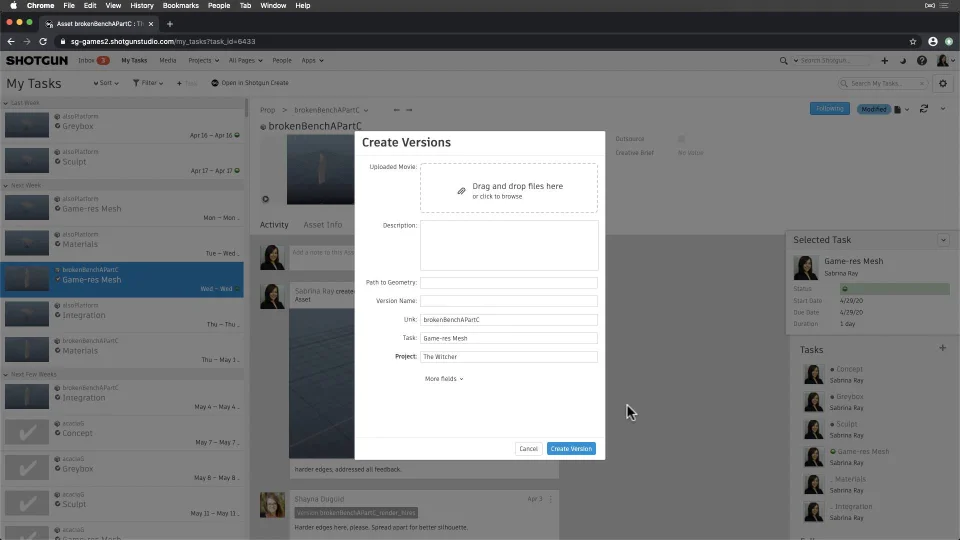Expand the More fields section

tap(444, 379)
